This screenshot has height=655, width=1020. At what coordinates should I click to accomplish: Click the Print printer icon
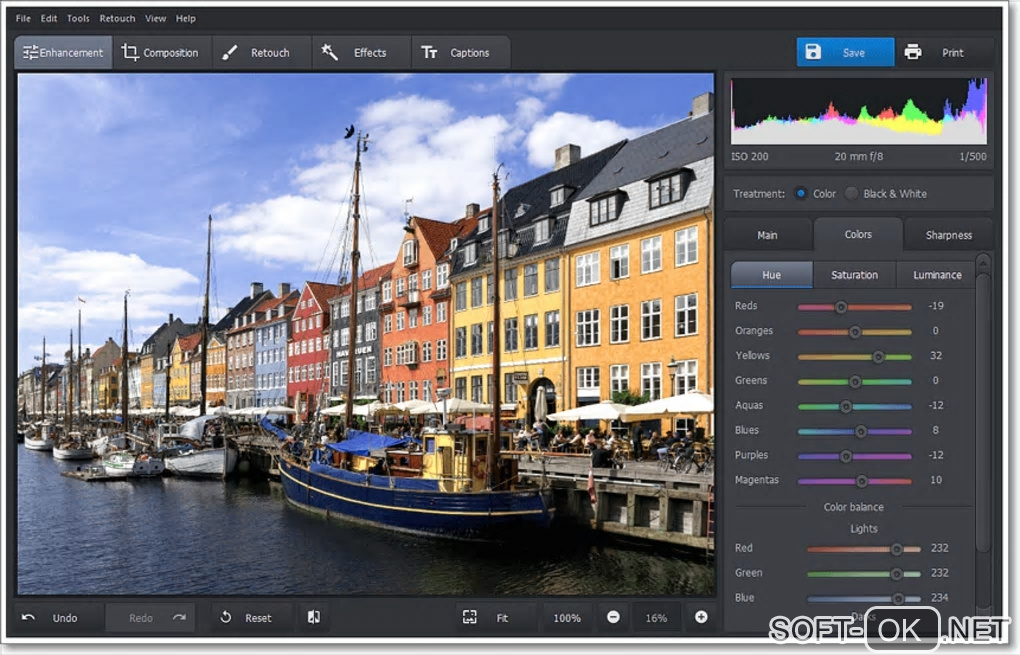912,52
